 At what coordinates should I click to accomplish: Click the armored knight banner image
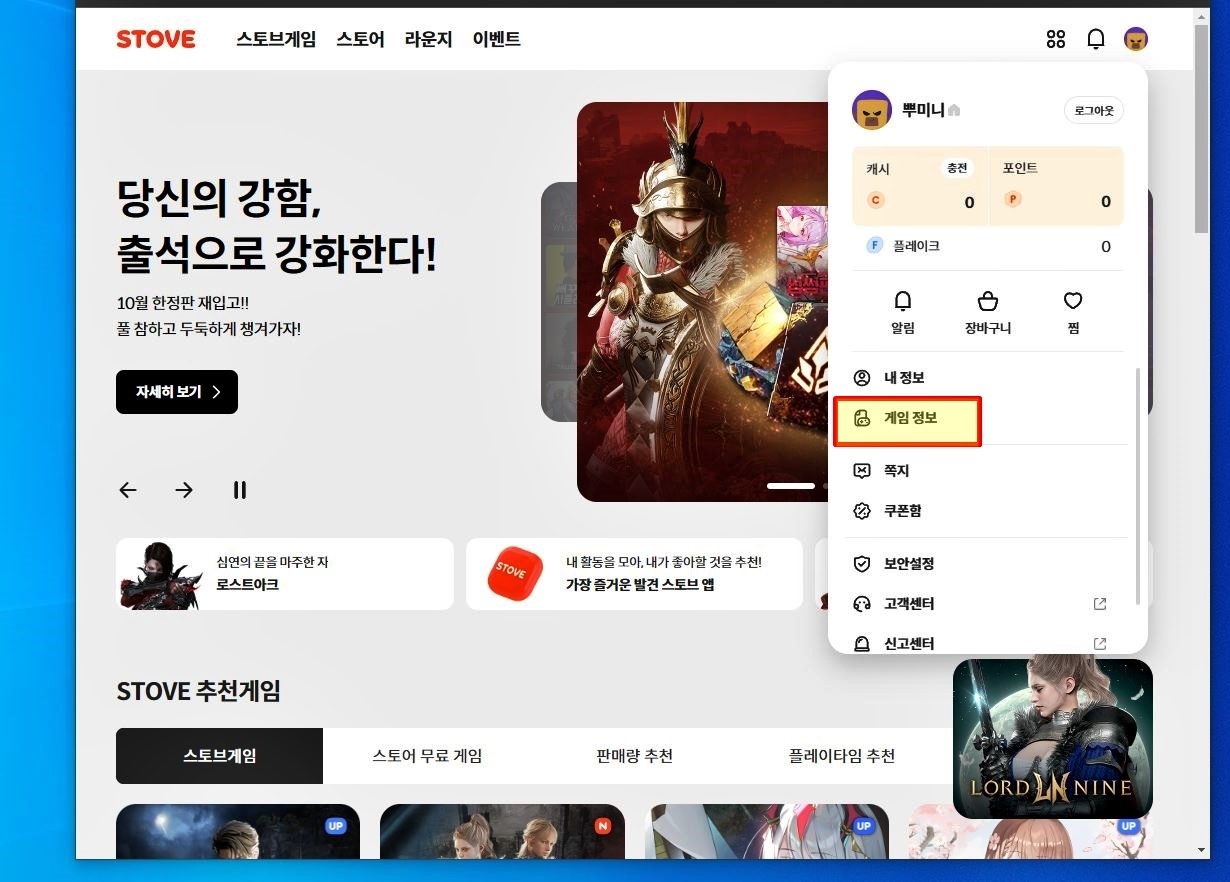click(x=702, y=302)
